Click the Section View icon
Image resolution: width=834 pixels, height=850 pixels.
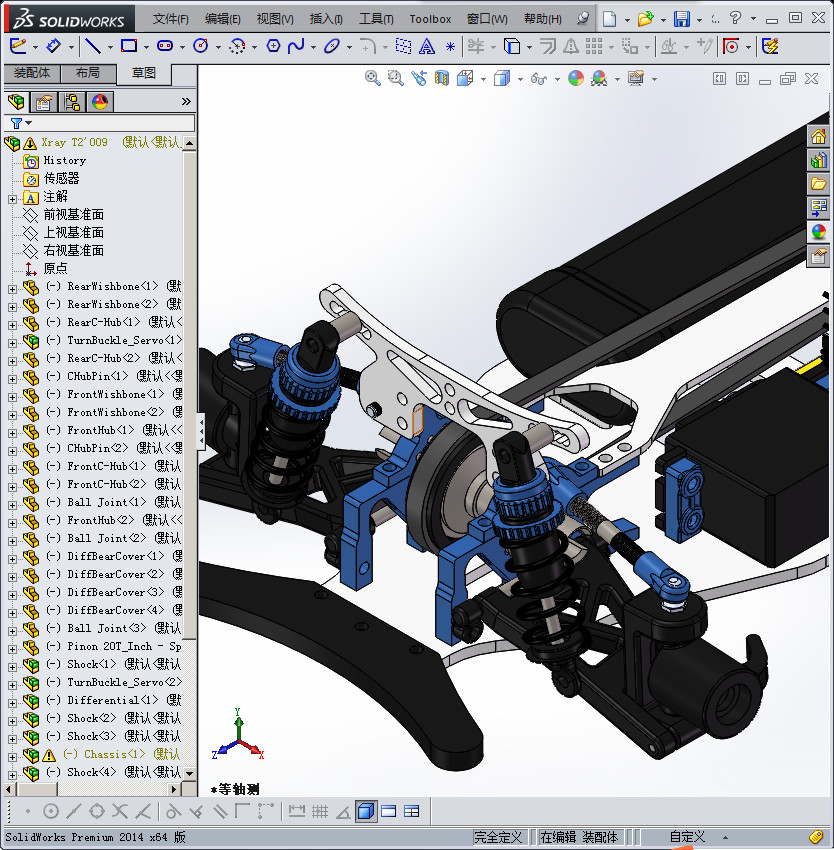pos(442,79)
